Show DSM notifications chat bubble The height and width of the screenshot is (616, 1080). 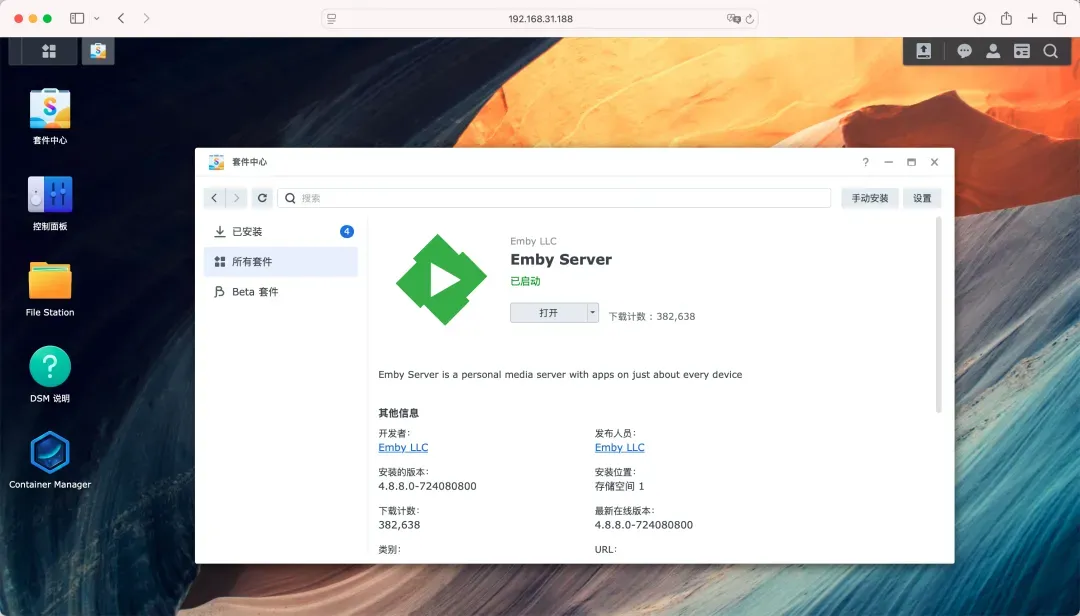[964, 51]
